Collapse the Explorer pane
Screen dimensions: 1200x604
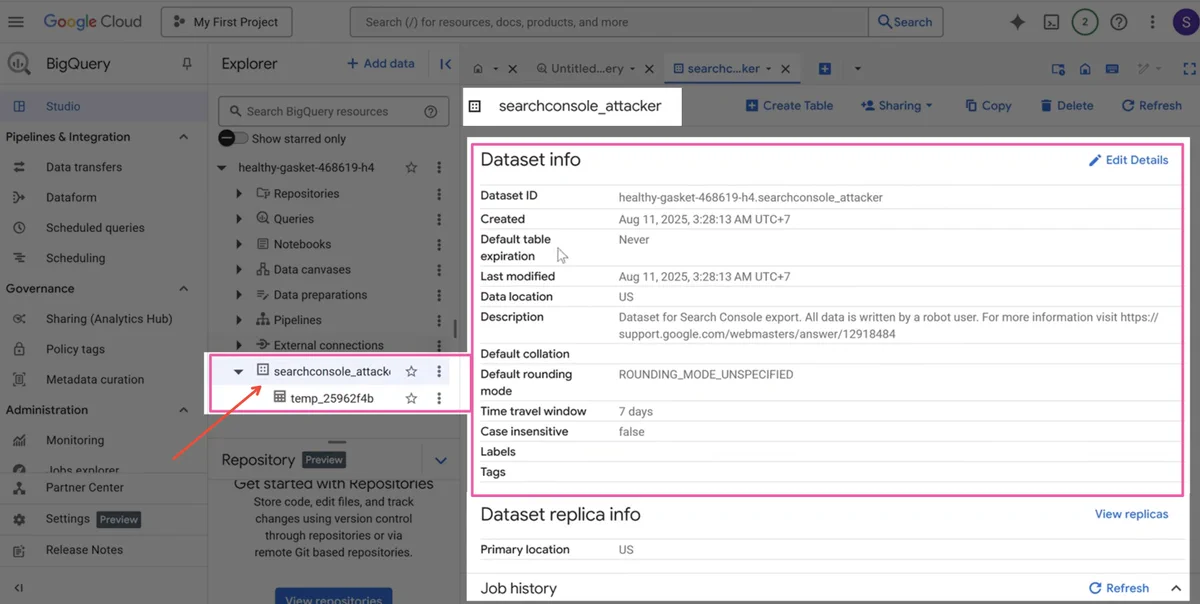[x=446, y=64]
